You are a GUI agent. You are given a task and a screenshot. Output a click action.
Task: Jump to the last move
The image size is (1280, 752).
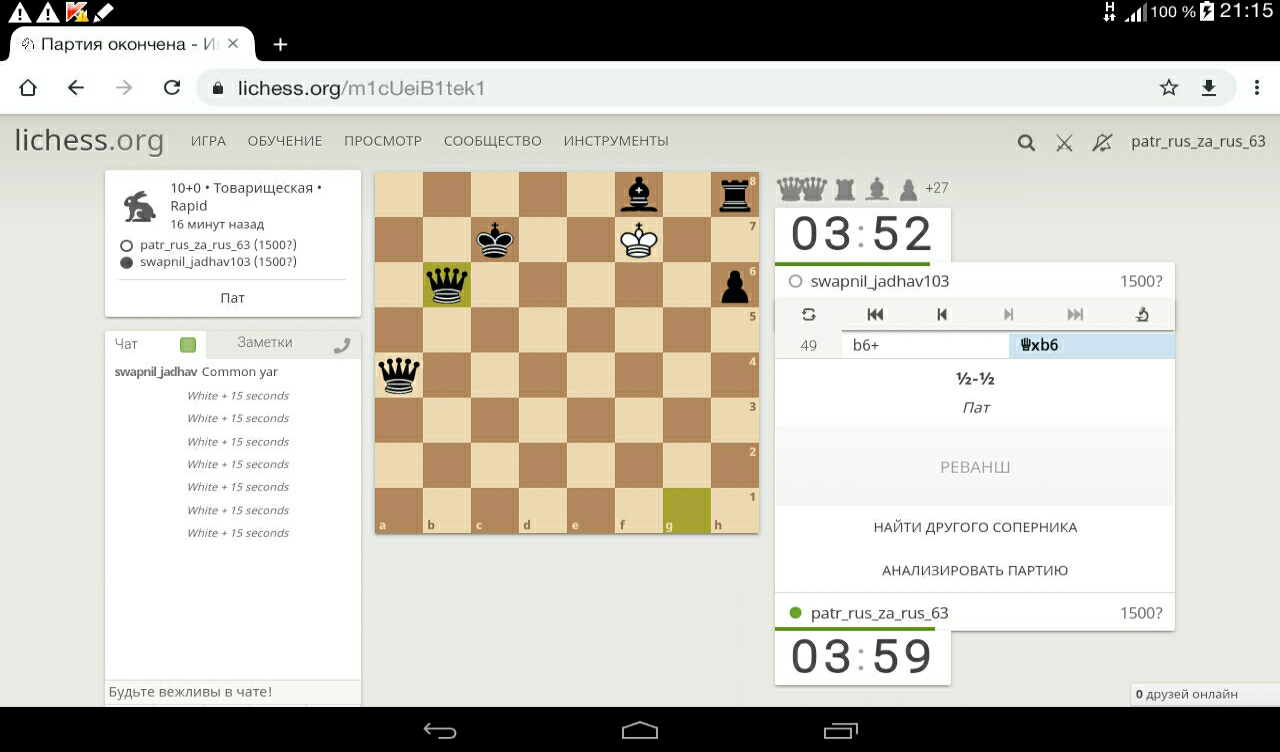(1075, 314)
